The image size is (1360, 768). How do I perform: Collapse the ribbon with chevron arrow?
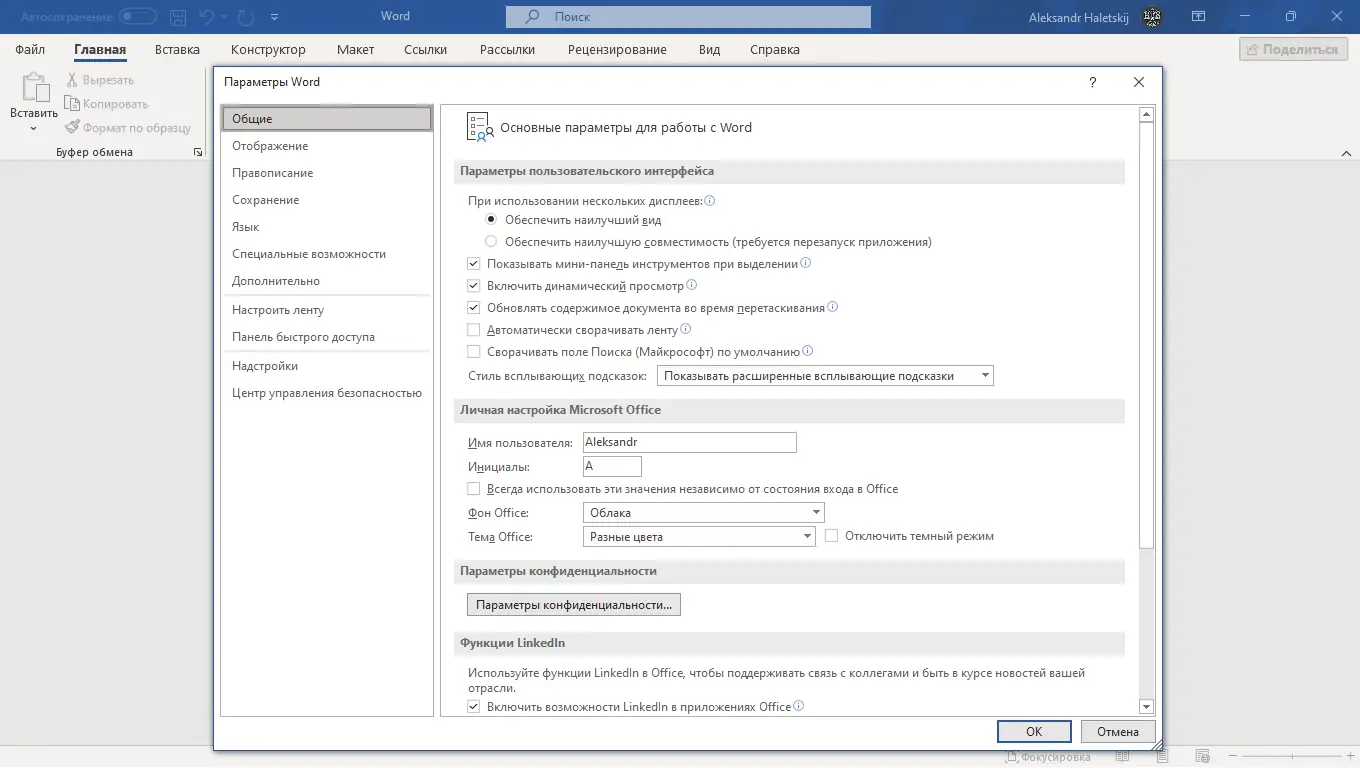1346,152
